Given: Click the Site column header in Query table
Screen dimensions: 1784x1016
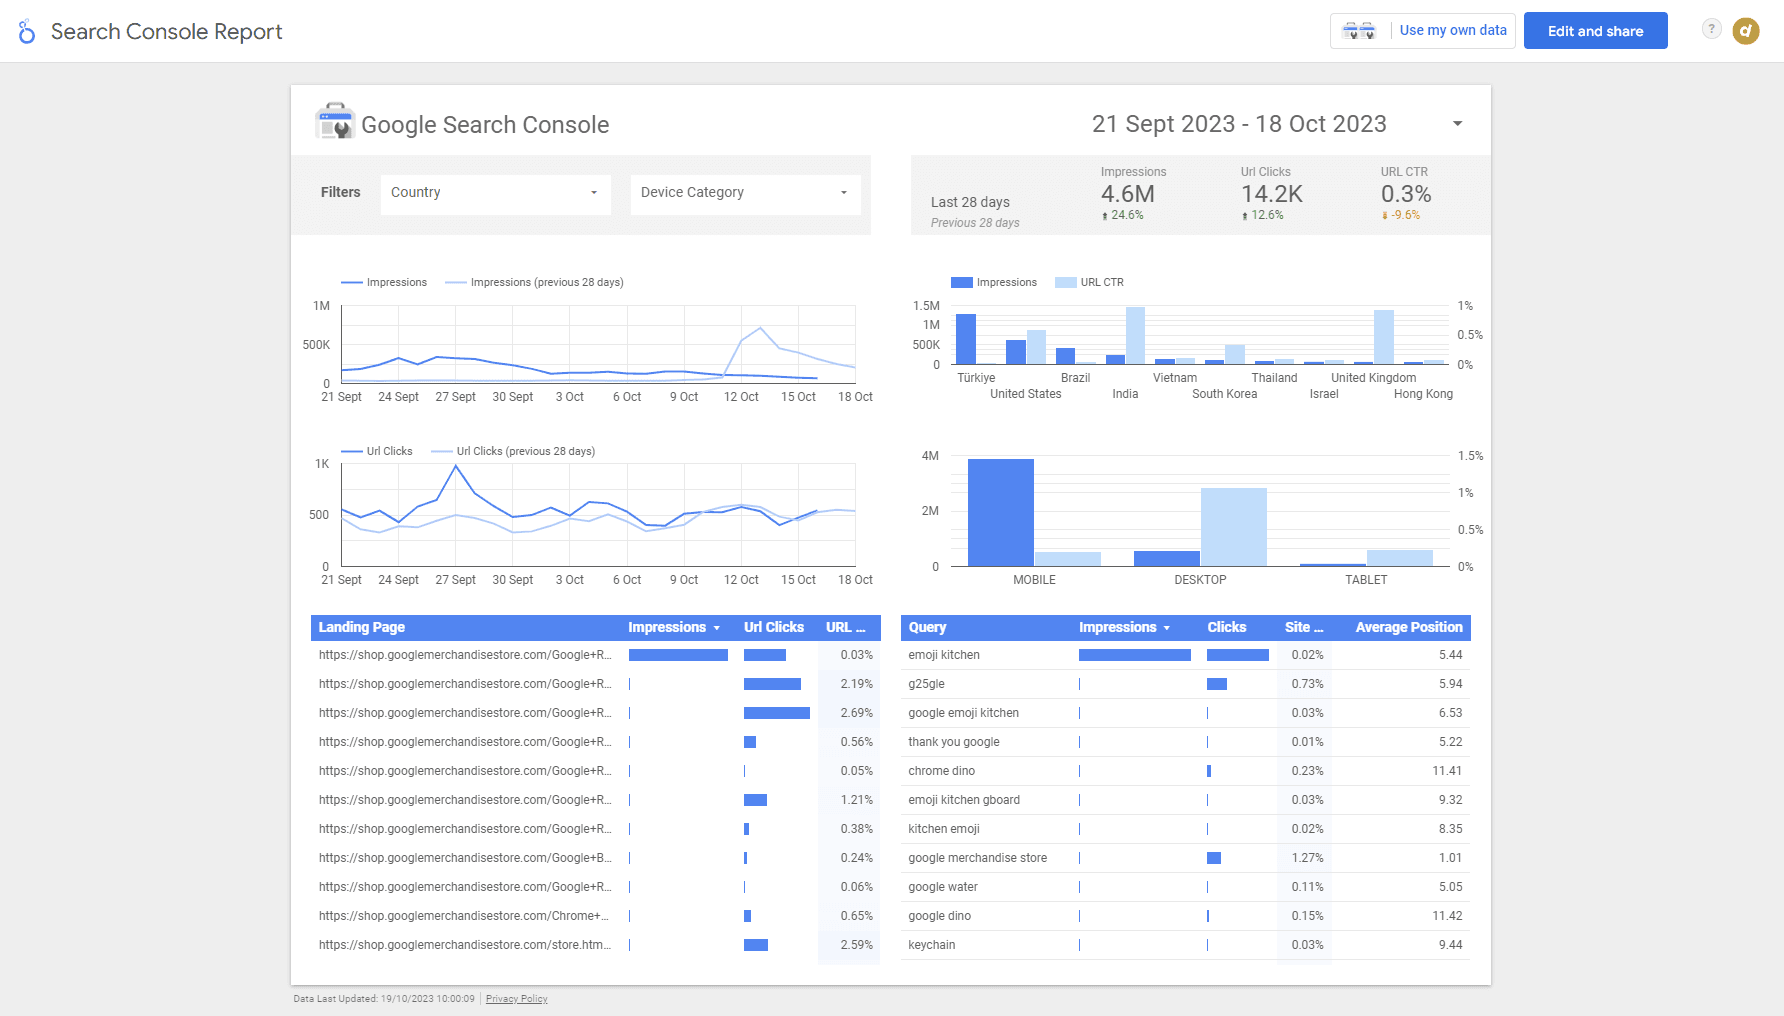Looking at the screenshot, I should (x=1304, y=627).
